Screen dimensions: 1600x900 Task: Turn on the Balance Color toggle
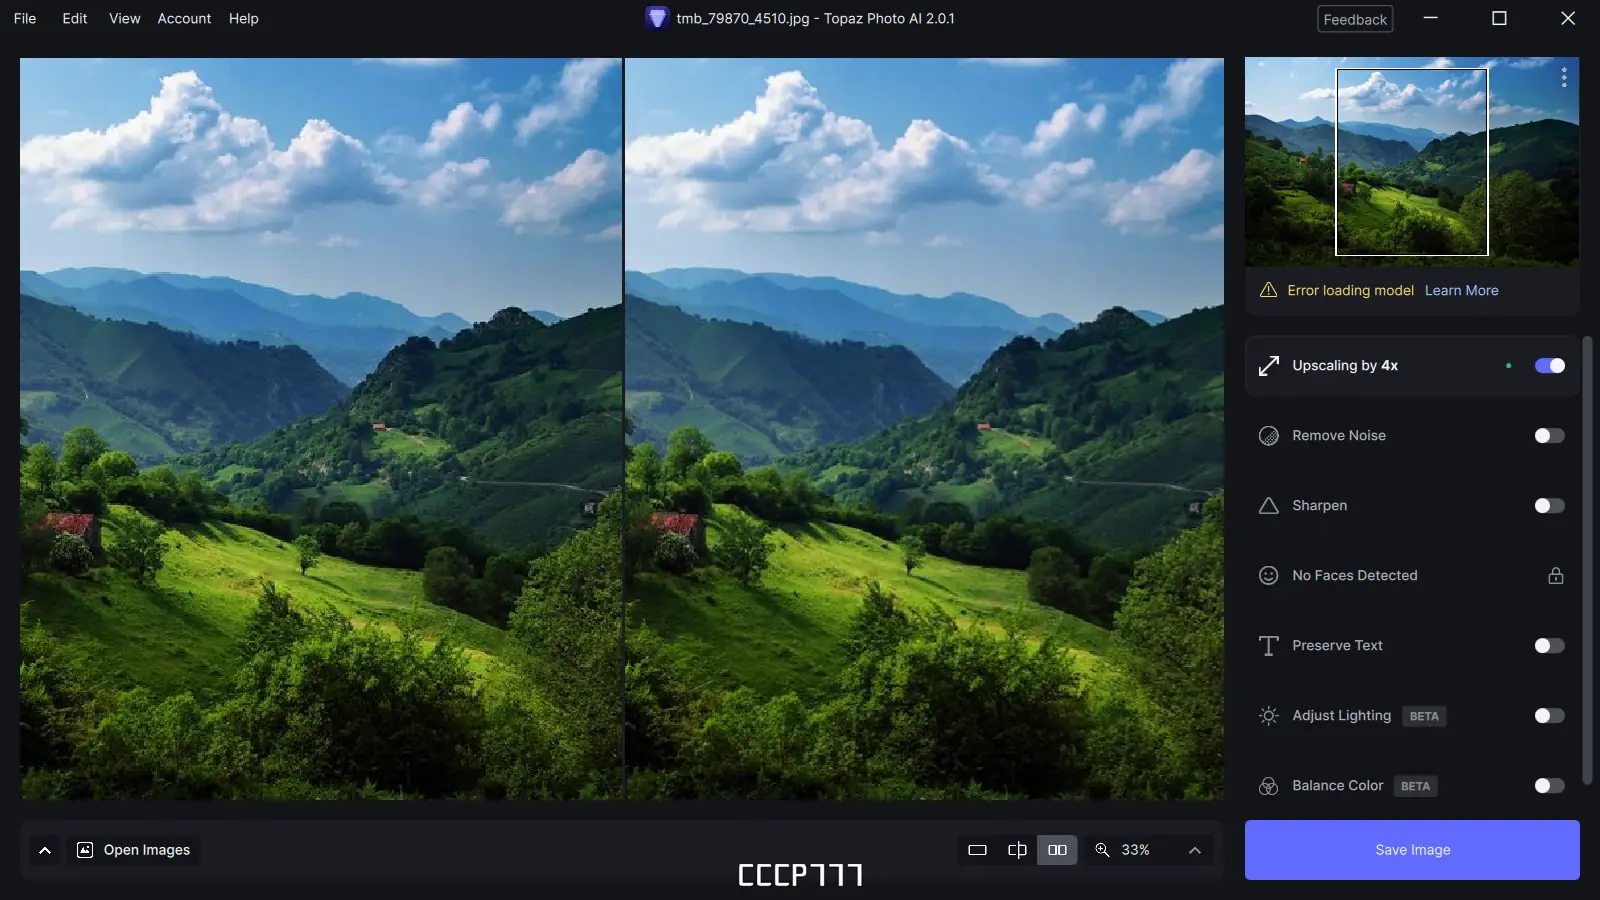1550,786
